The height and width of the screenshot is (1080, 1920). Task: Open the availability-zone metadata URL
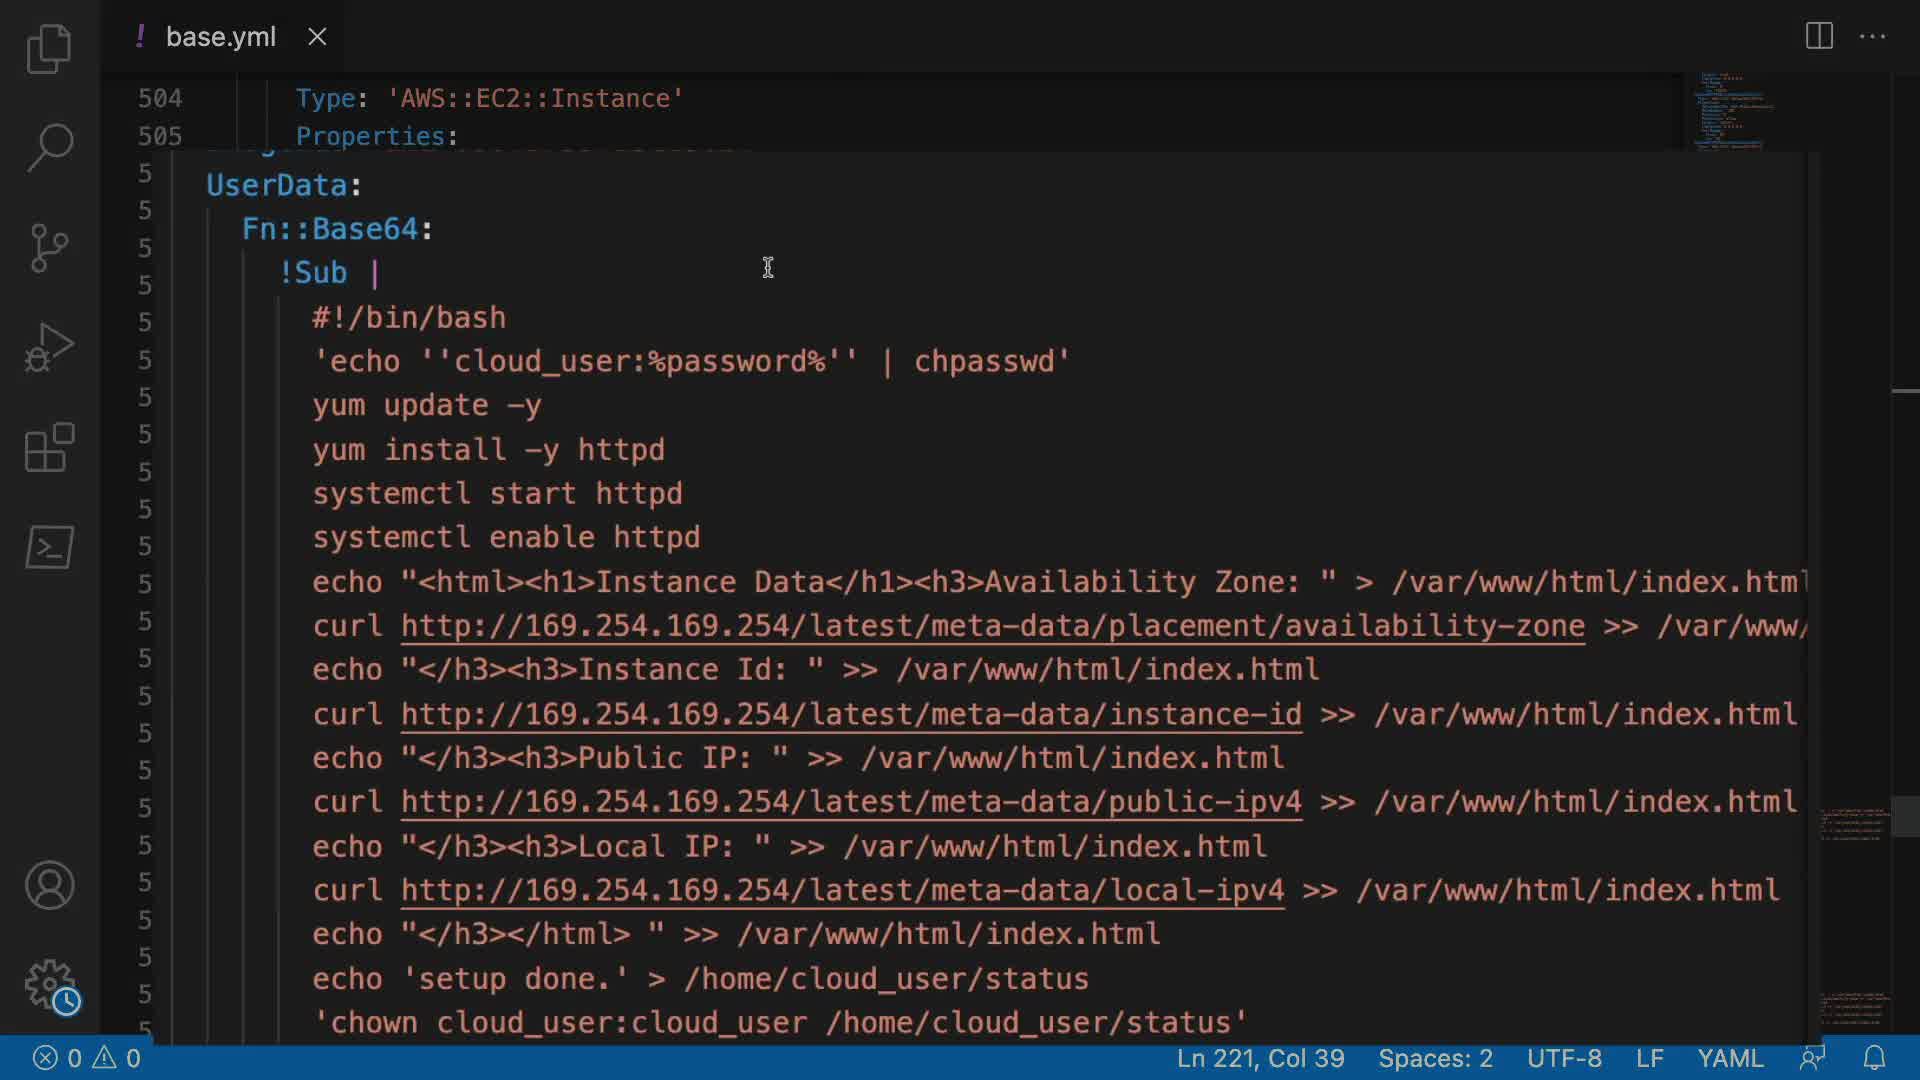click(x=992, y=626)
